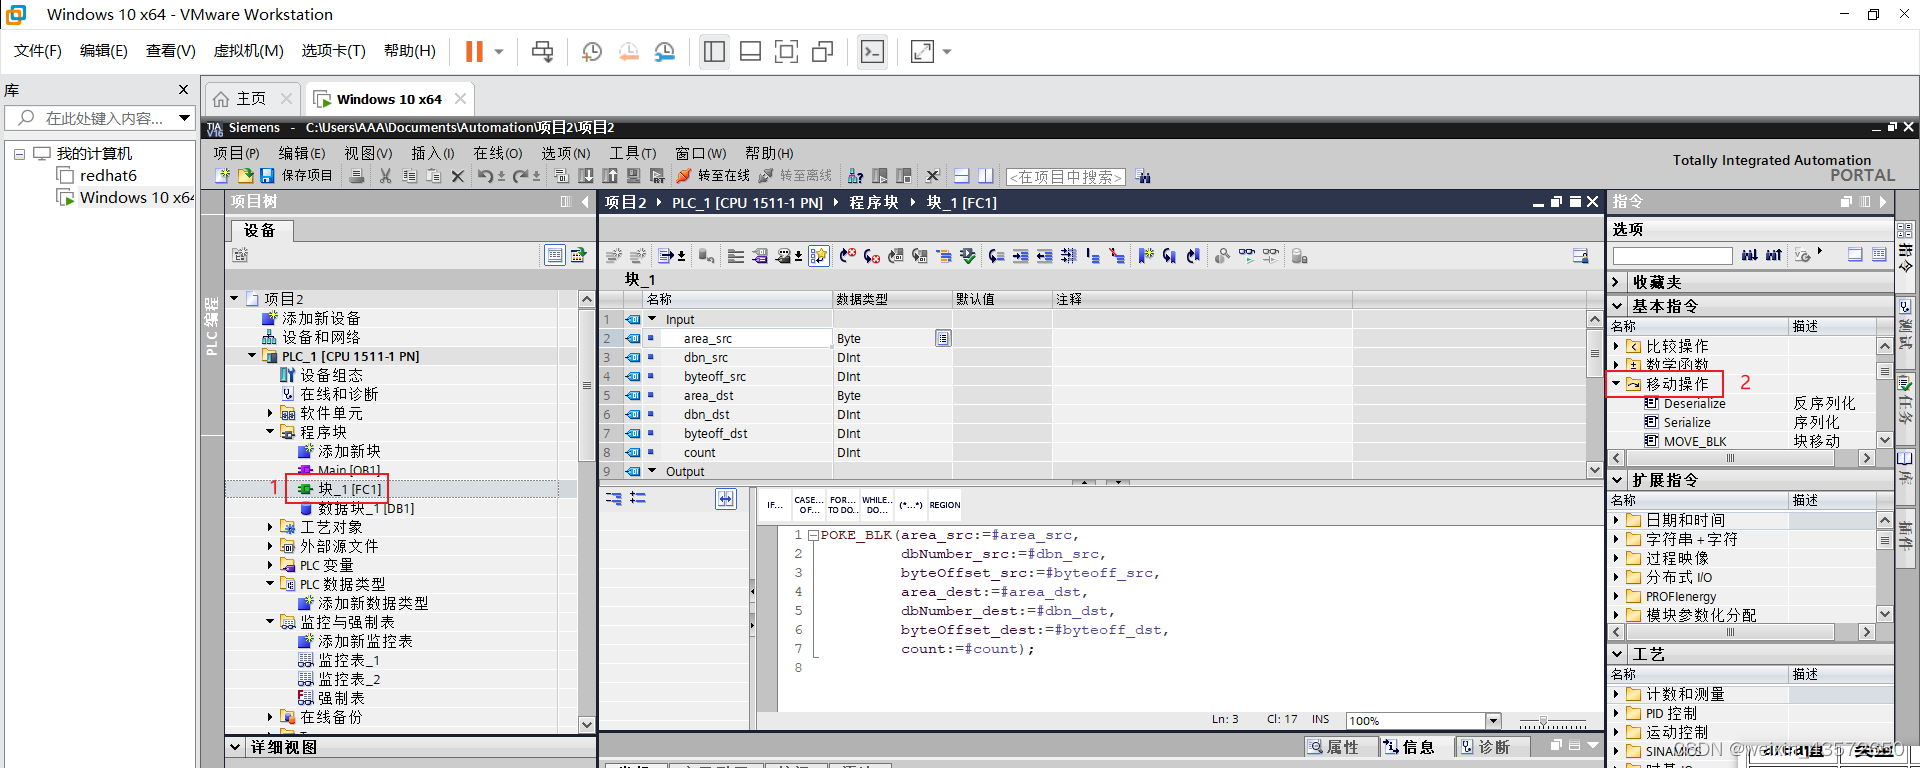This screenshot has height=768, width=1920.
Task: Click the power on VM snapshot clock icon
Action: tap(592, 52)
